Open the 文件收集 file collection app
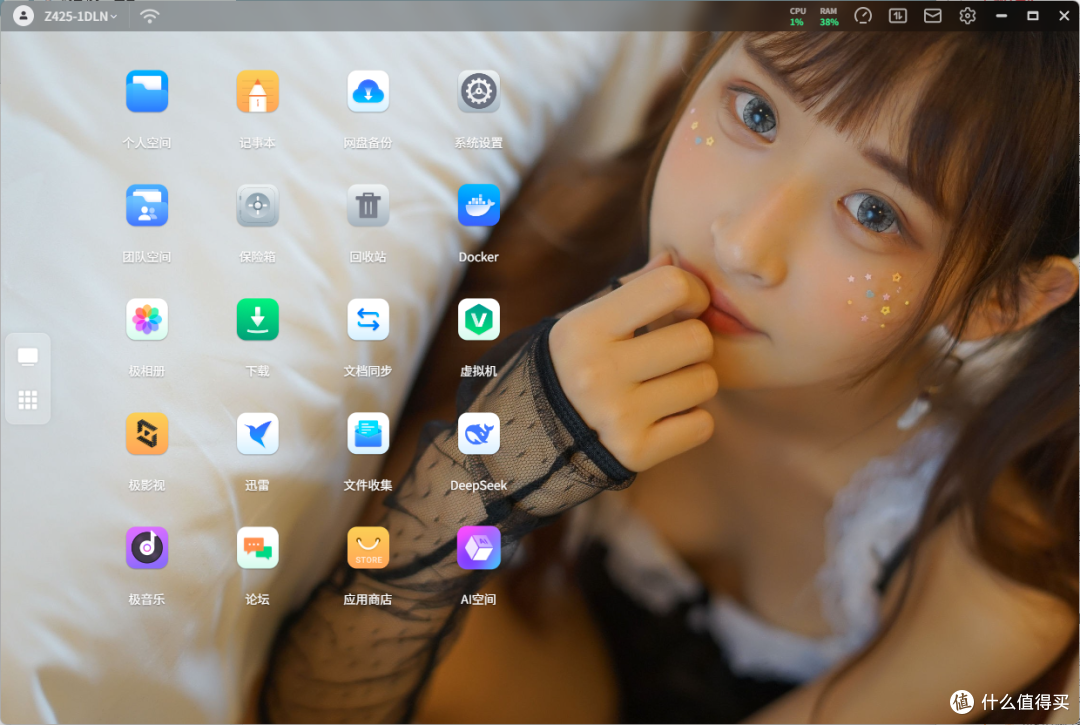 pyautogui.click(x=368, y=434)
